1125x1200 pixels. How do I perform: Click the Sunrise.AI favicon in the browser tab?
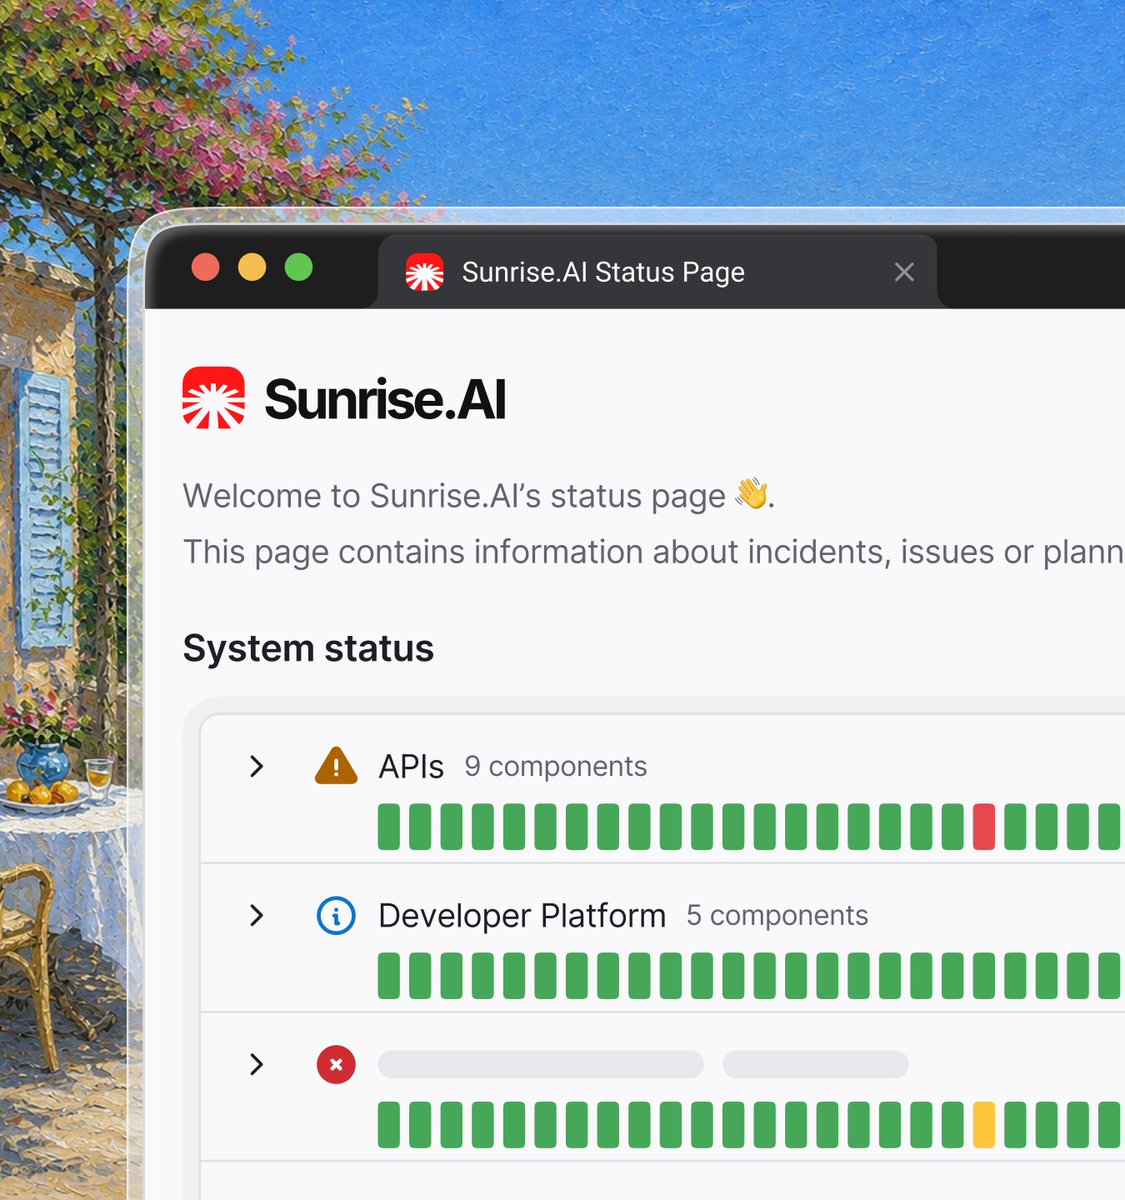(x=424, y=272)
